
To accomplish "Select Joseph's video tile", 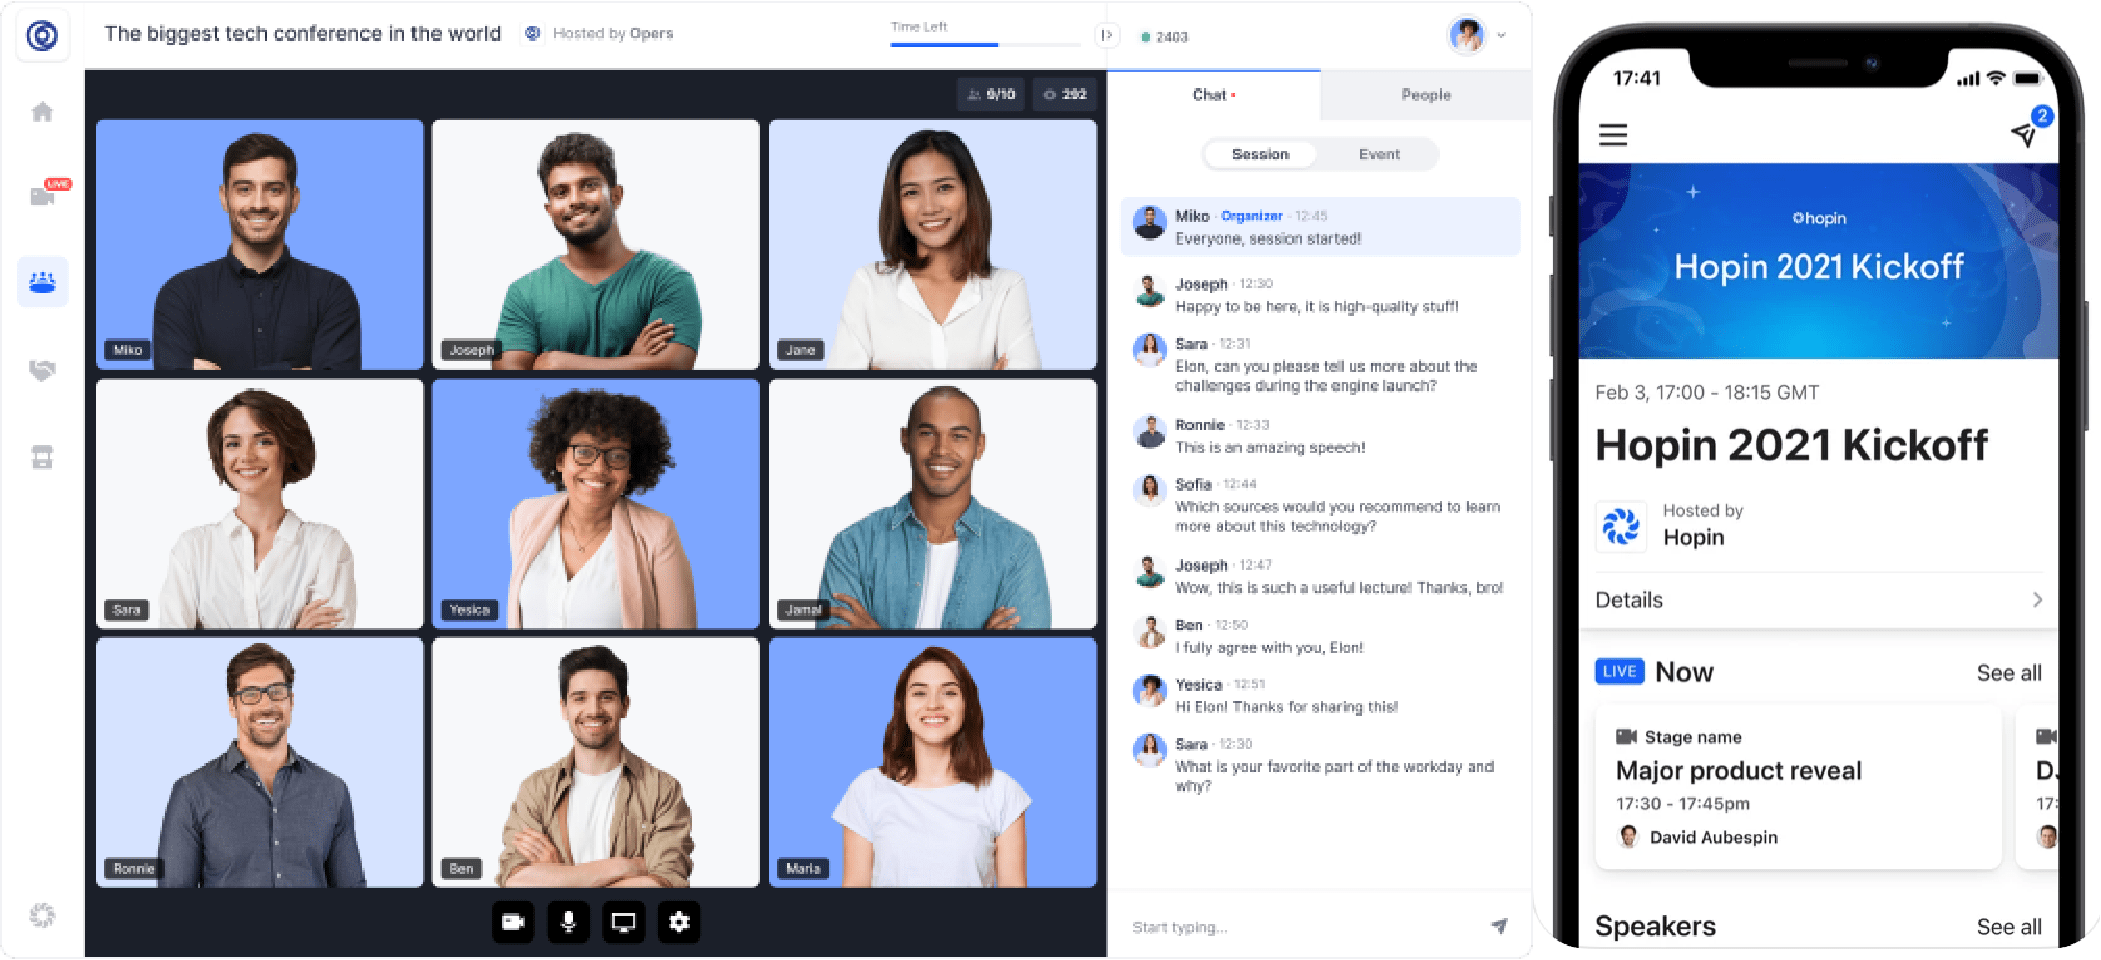I will 596,245.
